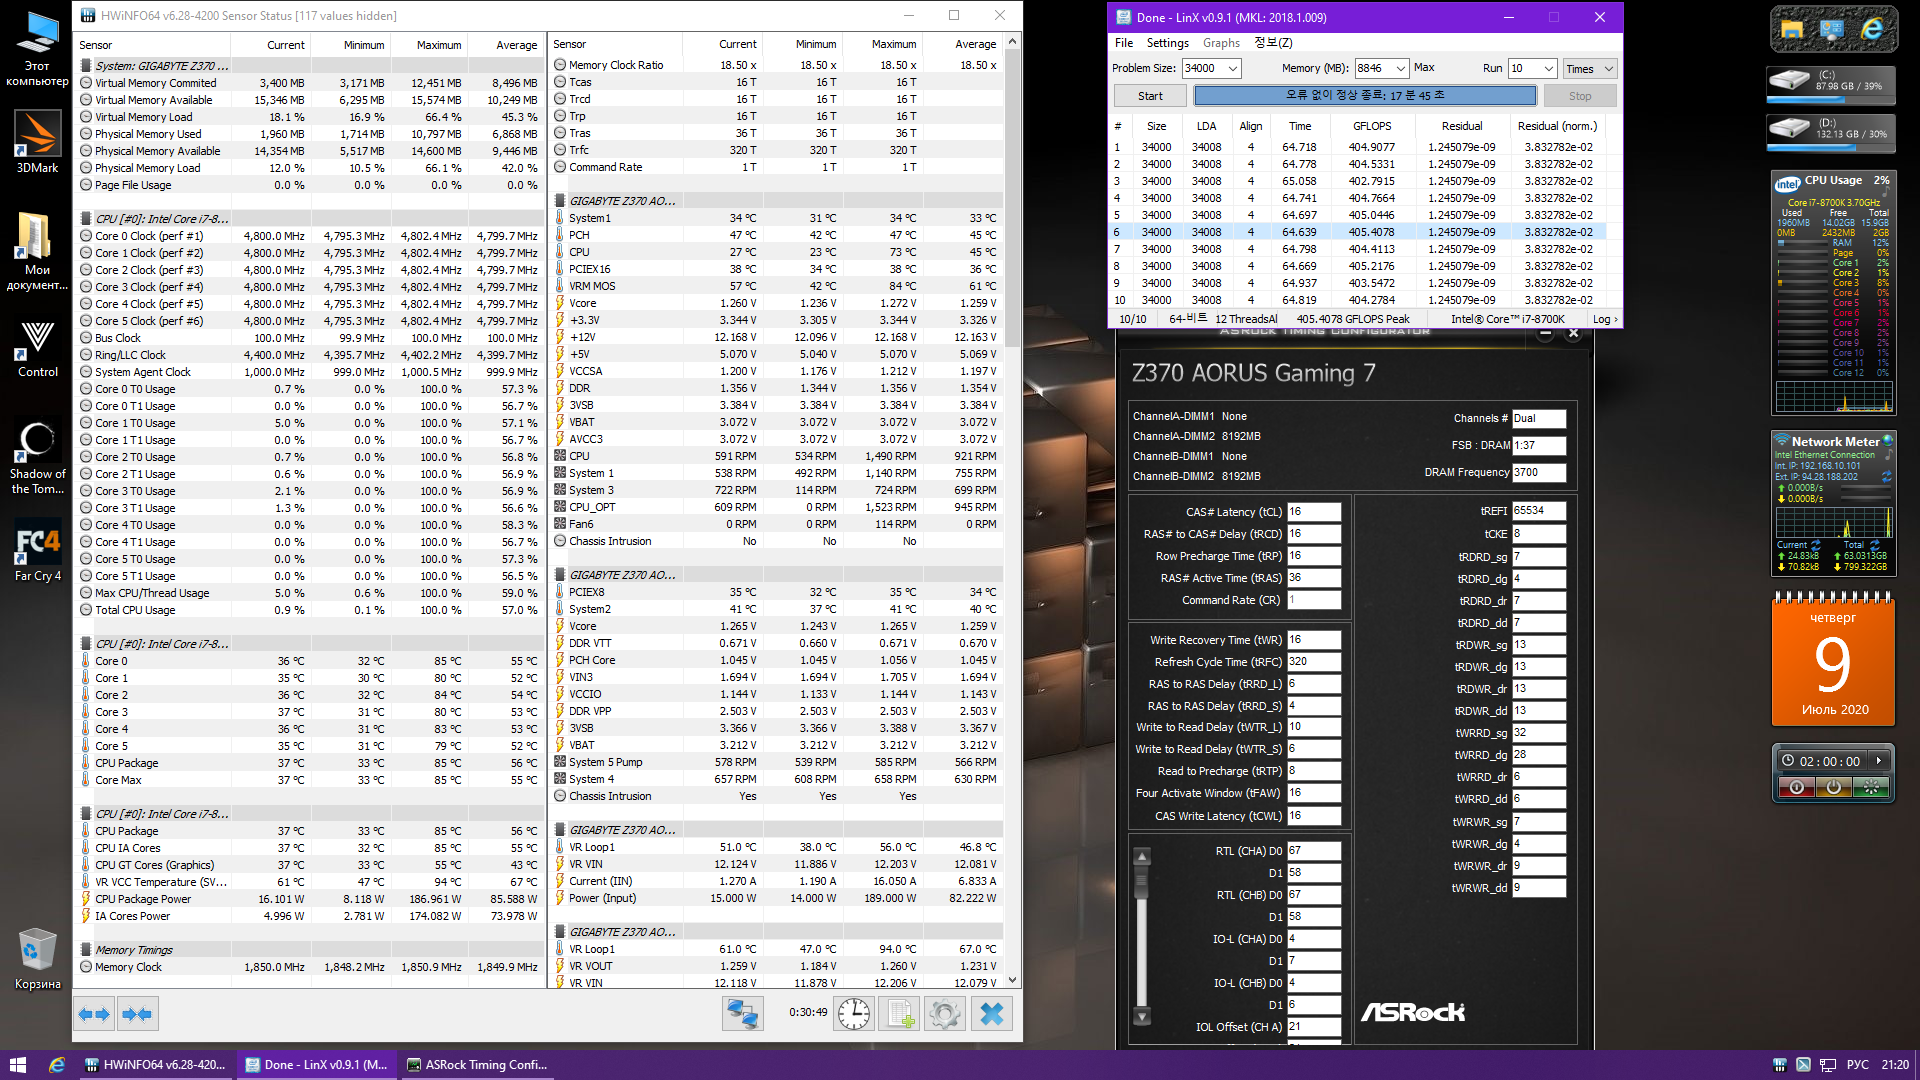Click the HWiNFO clock reset icon
The height and width of the screenshot is (1080, 1920).
853,1014
